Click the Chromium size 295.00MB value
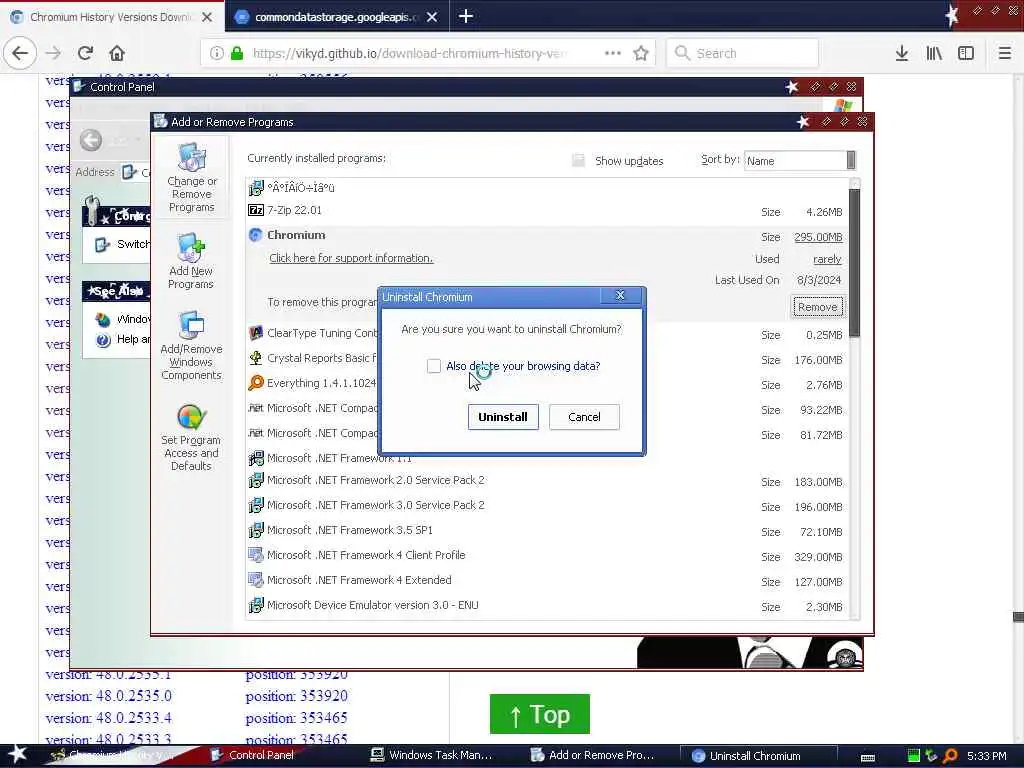Viewport: 1024px width, 768px height. [818, 237]
